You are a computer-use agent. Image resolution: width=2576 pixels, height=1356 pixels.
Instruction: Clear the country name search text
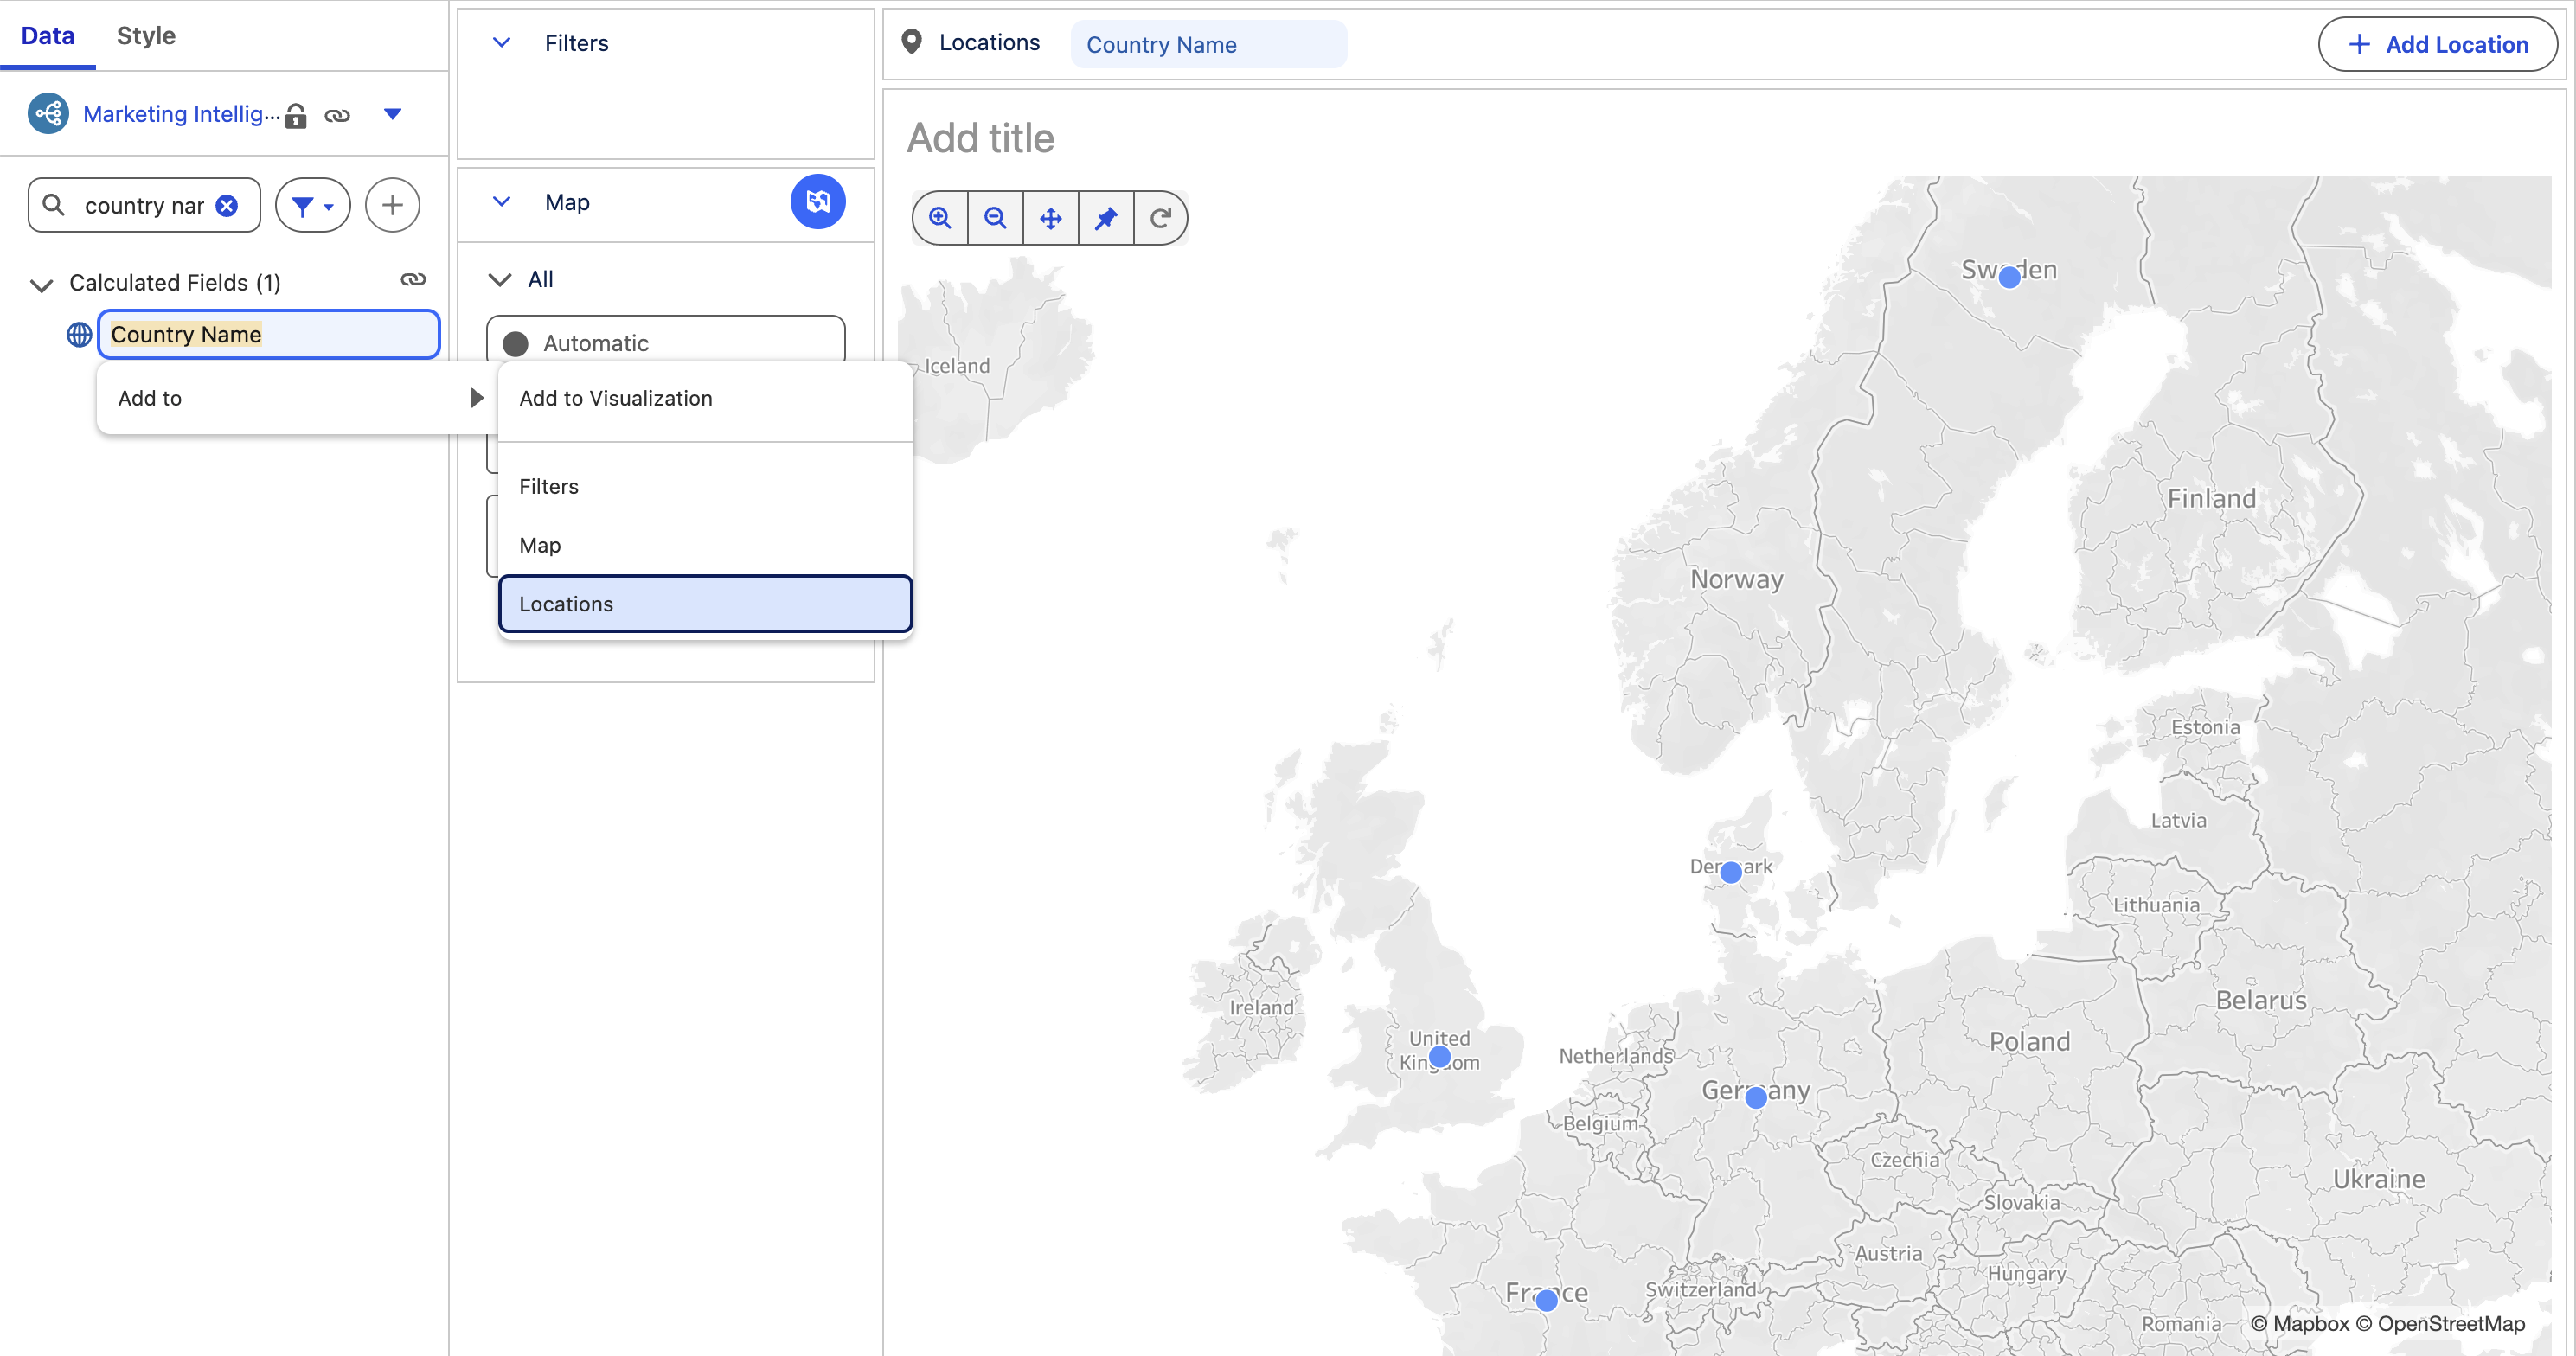227,205
